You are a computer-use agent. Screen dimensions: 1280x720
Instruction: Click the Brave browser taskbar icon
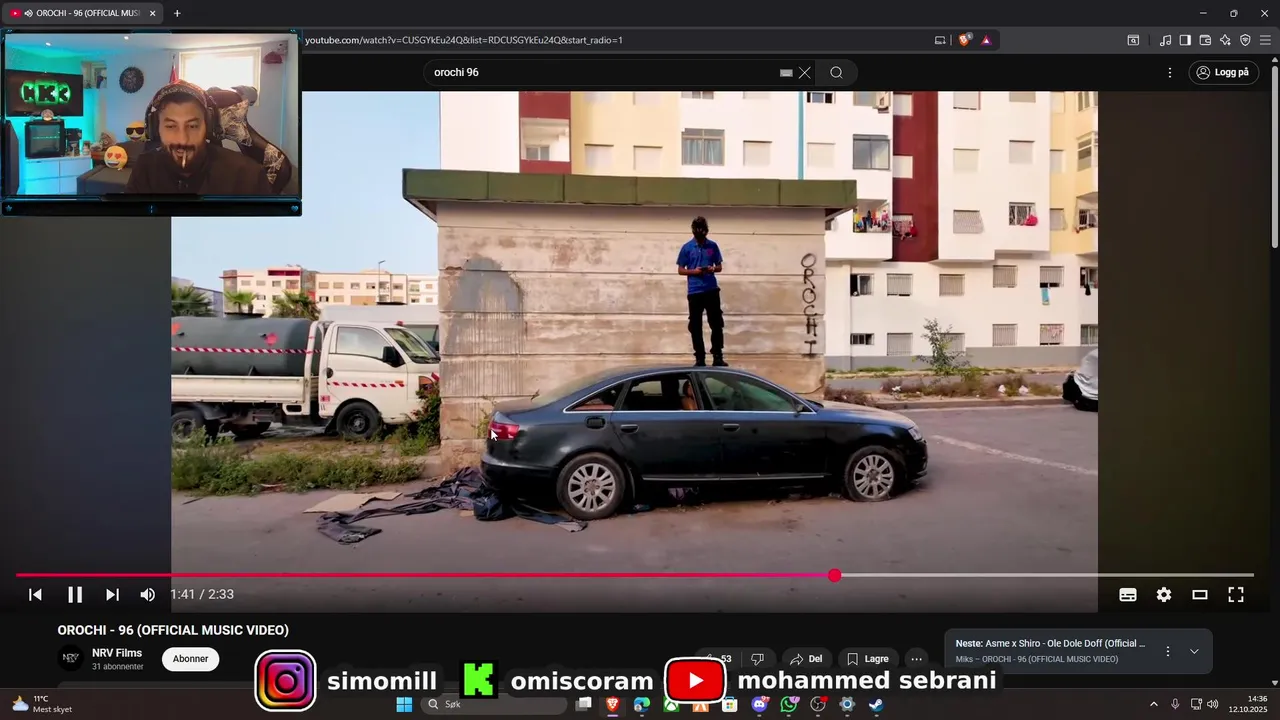(x=612, y=704)
